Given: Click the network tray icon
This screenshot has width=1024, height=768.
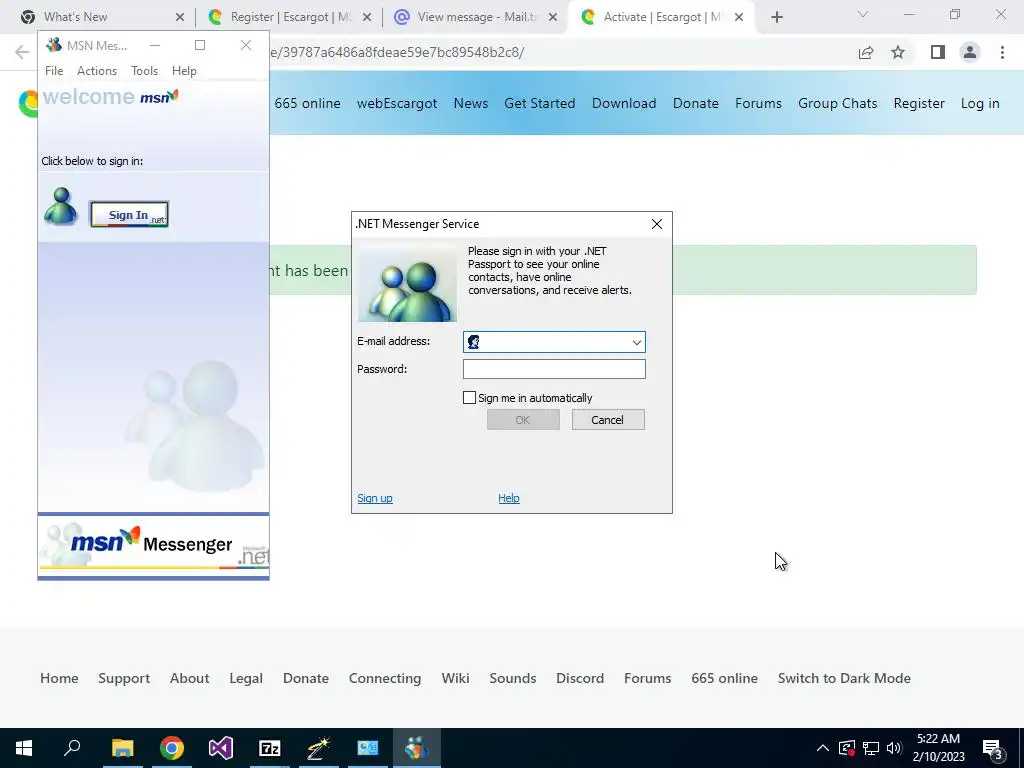Looking at the screenshot, I should point(871,748).
